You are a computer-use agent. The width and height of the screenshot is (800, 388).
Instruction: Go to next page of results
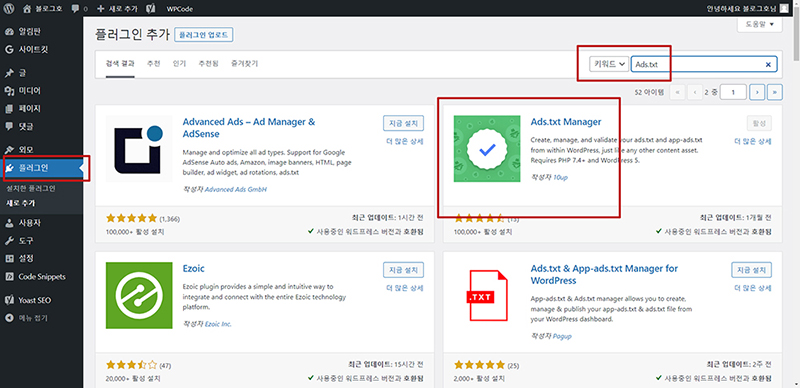(758, 92)
